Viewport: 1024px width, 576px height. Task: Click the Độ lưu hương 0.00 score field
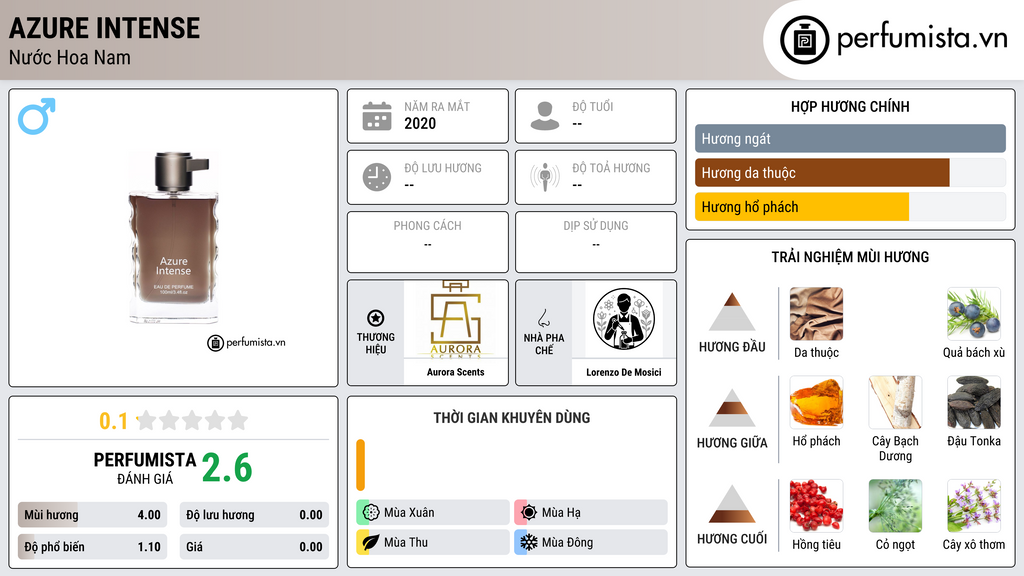(x=254, y=515)
